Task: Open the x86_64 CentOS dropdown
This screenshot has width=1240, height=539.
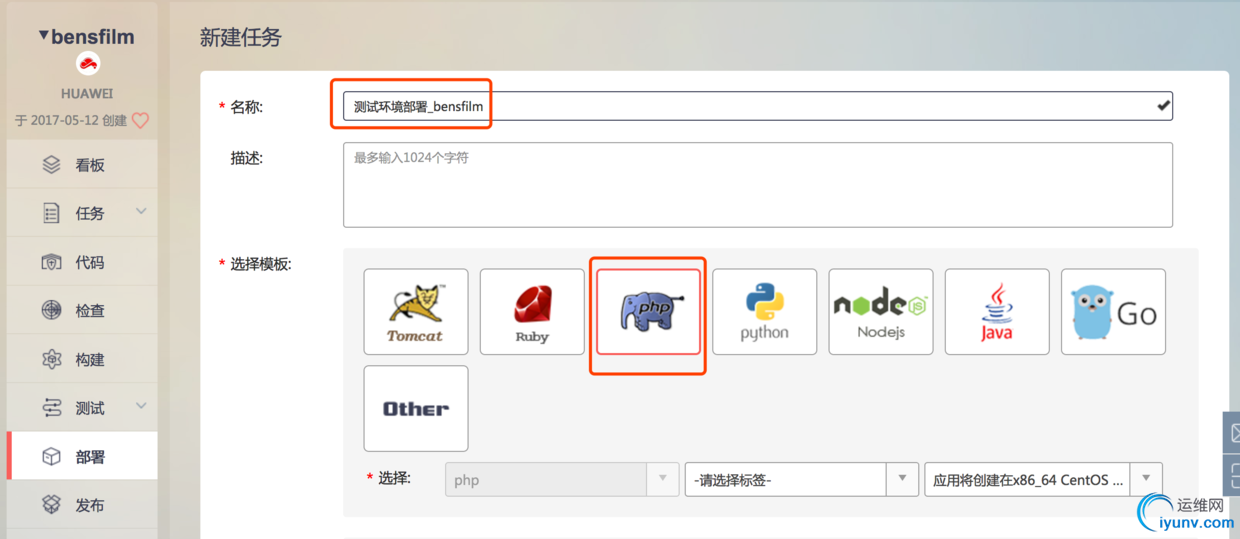Action: click(1043, 479)
